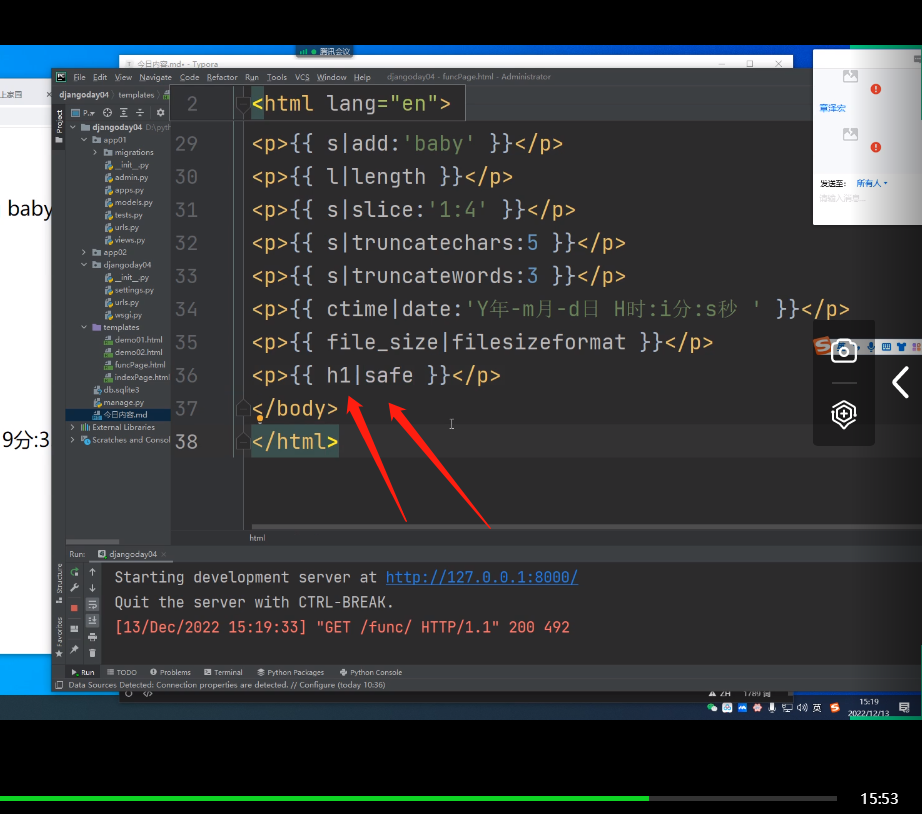The height and width of the screenshot is (814, 922).
Task: Expand the app02 folder
Action: 84,252
